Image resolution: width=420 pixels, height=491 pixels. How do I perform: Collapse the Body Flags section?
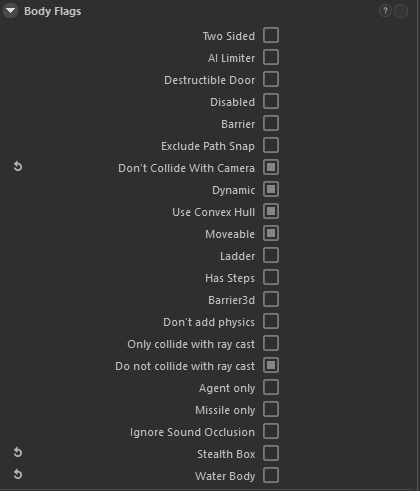(x=10, y=11)
